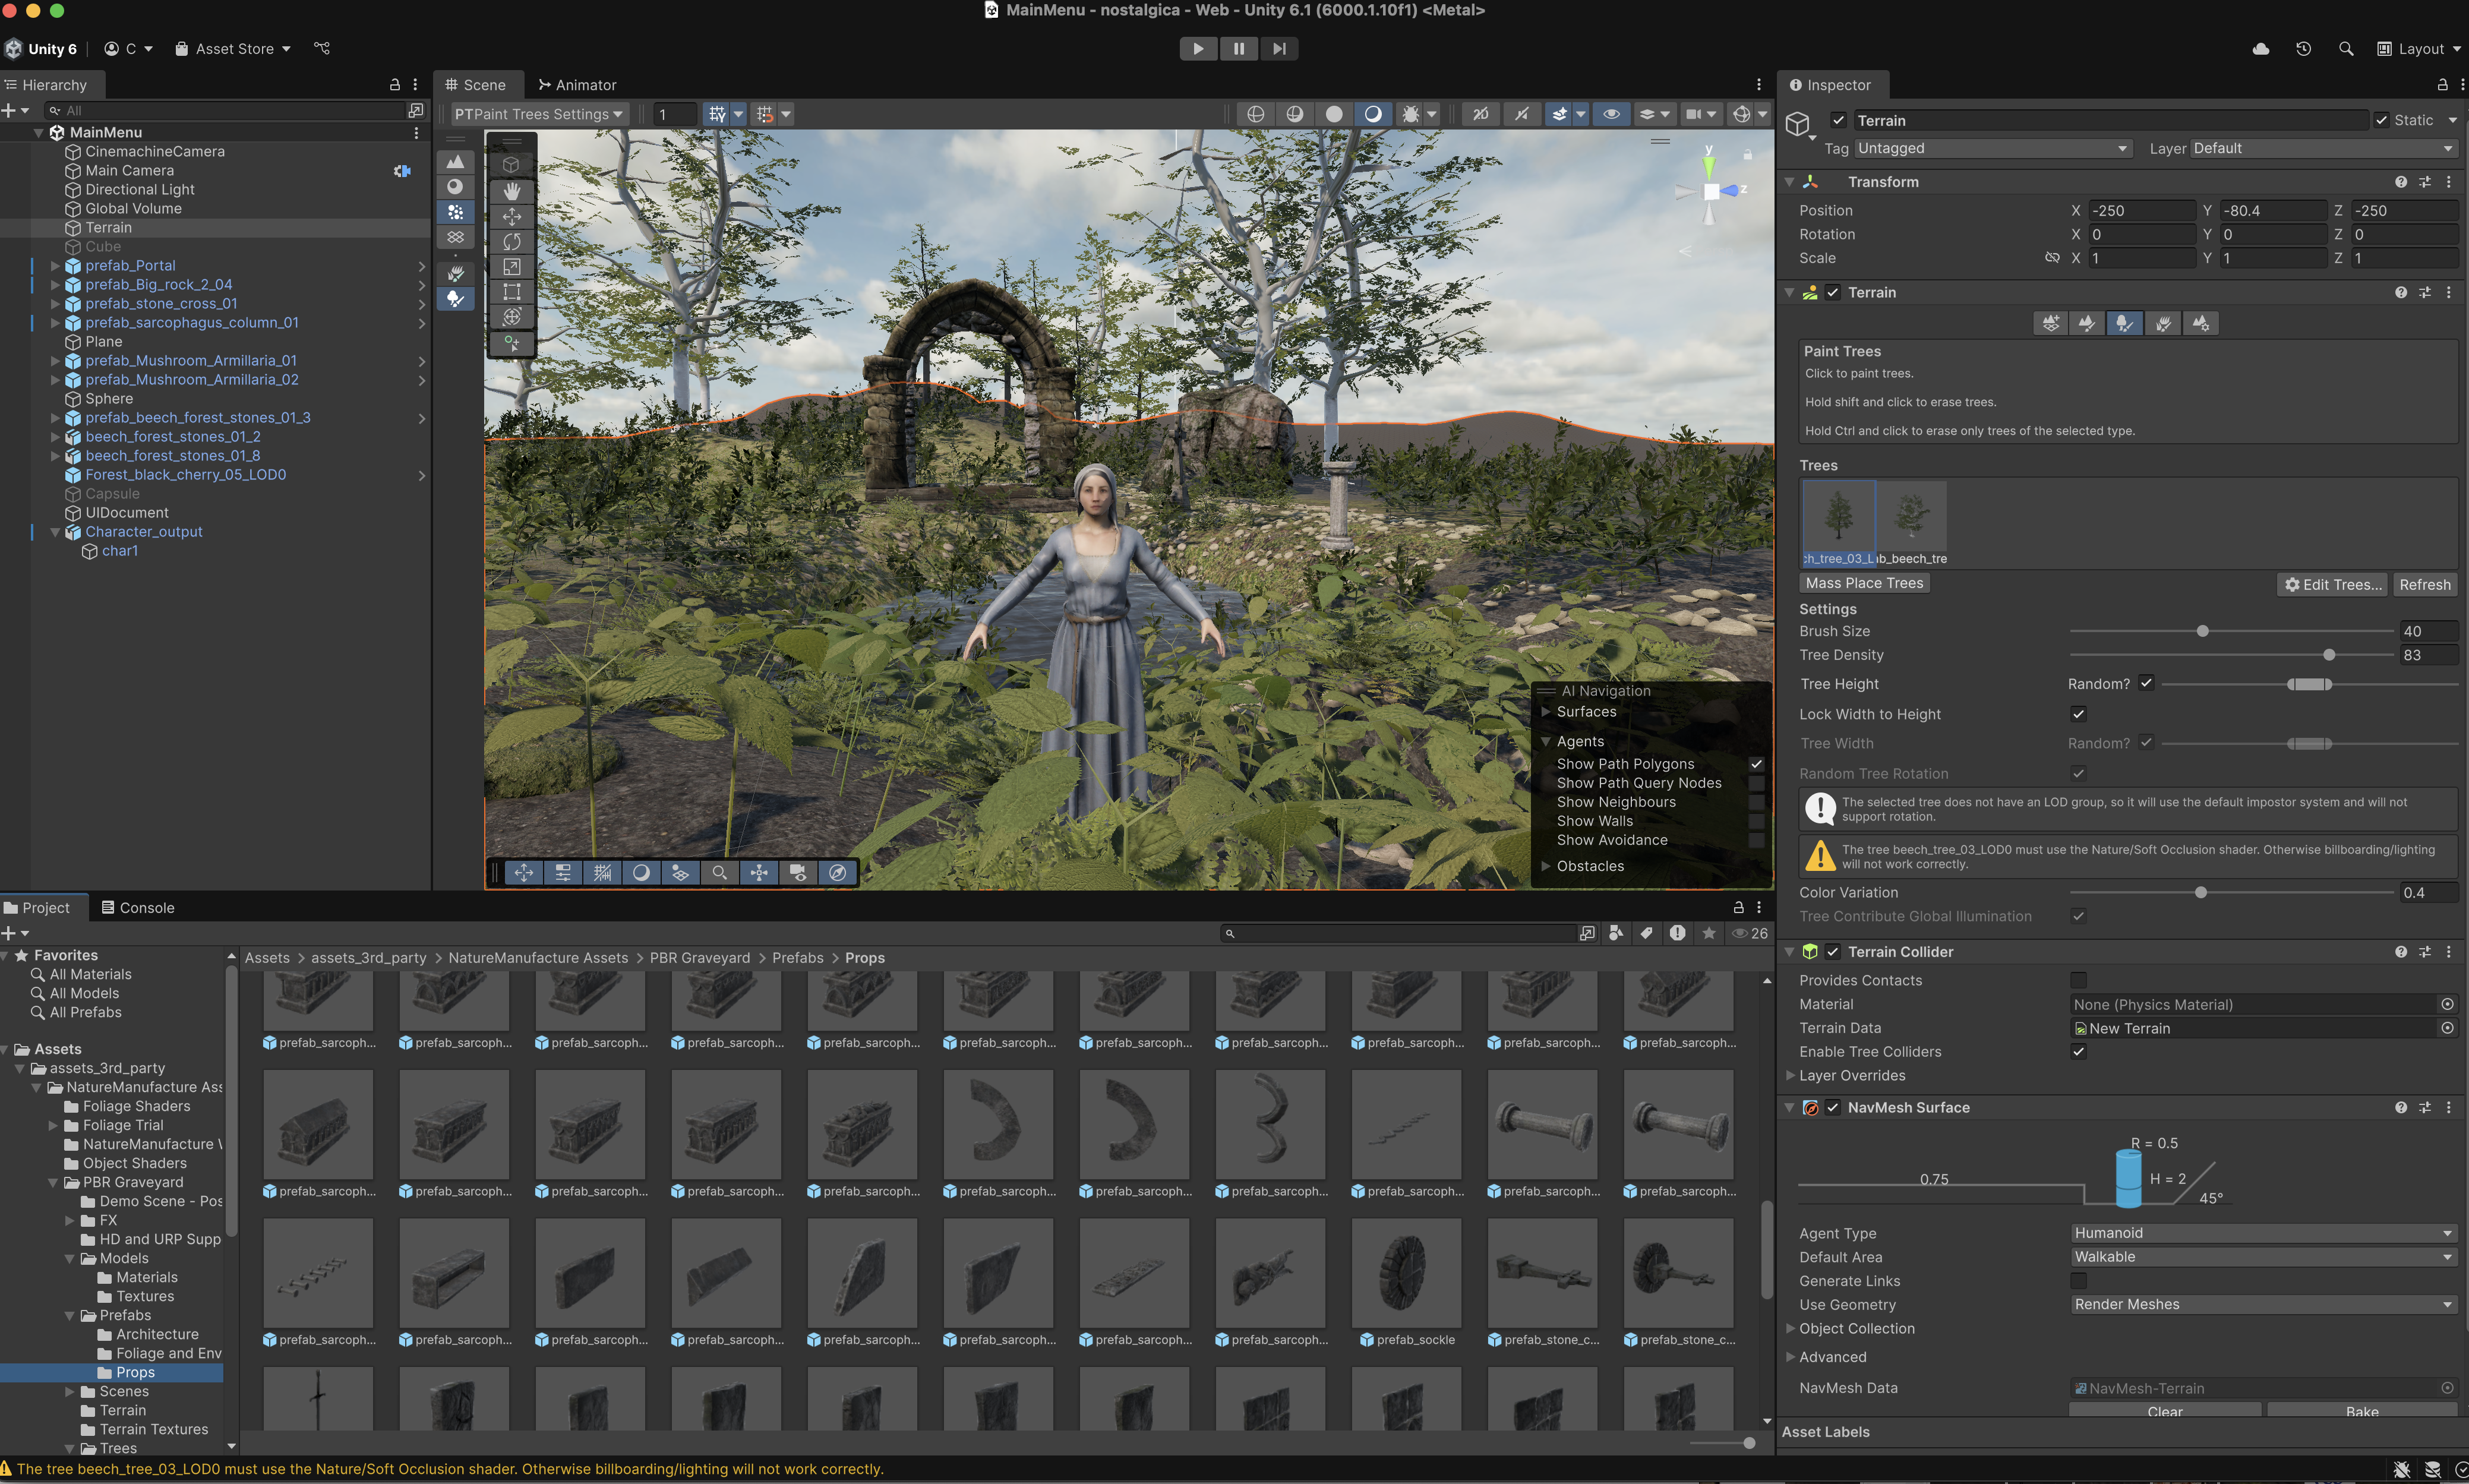The height and width of the screenshot is (1484, 2469).
Task: Select the Rotate tool in scene toolbar
Action: tap(512, 241)
